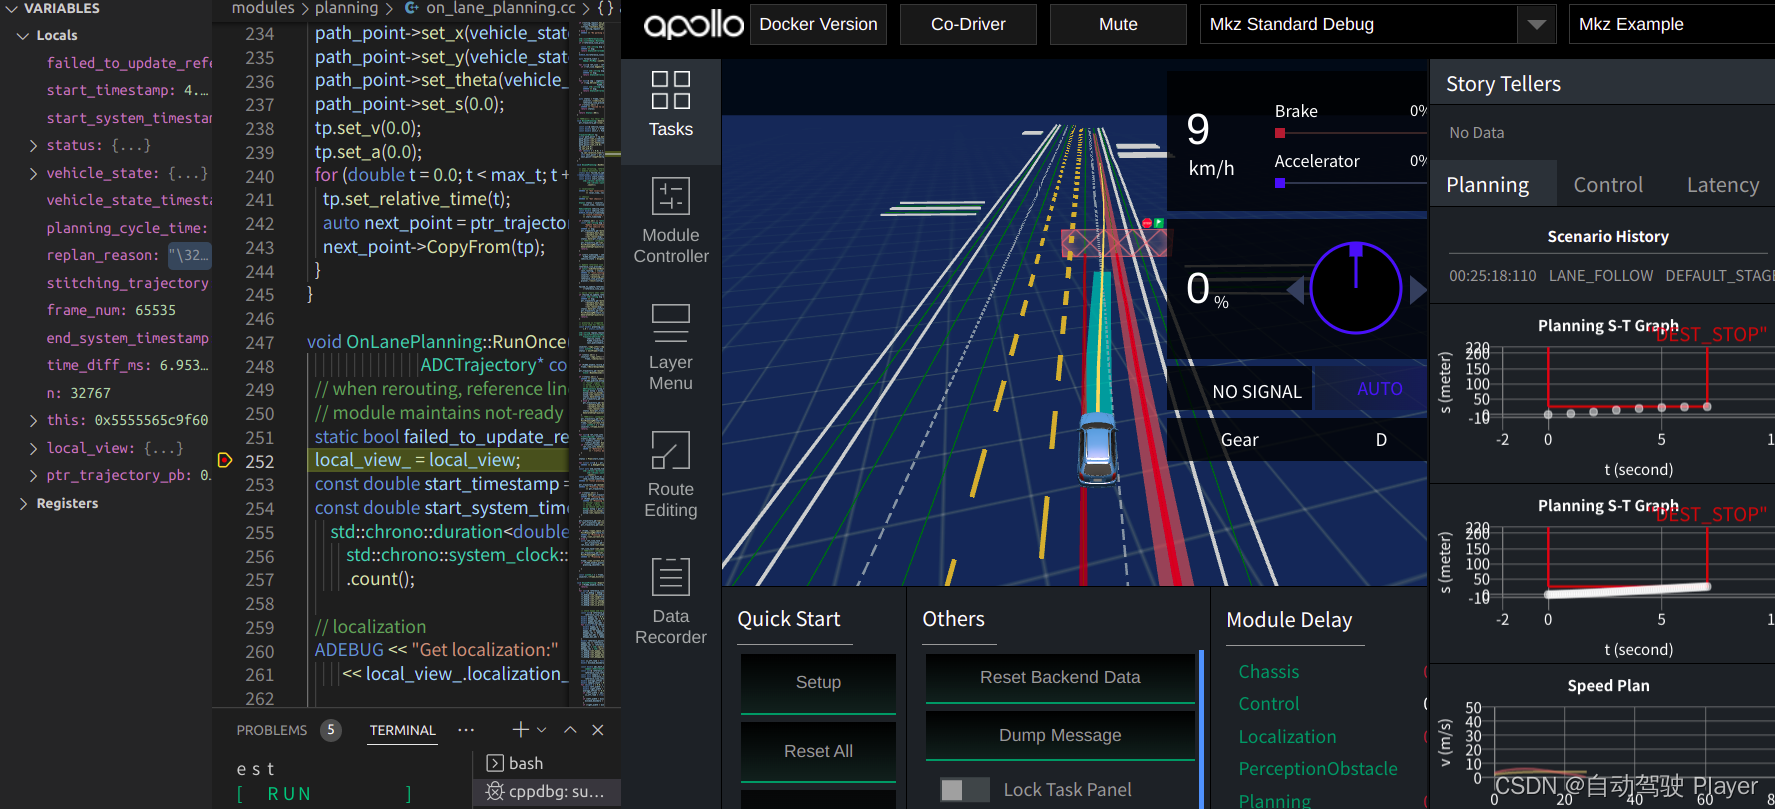Expand the ptr_trajectory_pb variable
Screen dimensions: 1775x809
pos(34,475)
